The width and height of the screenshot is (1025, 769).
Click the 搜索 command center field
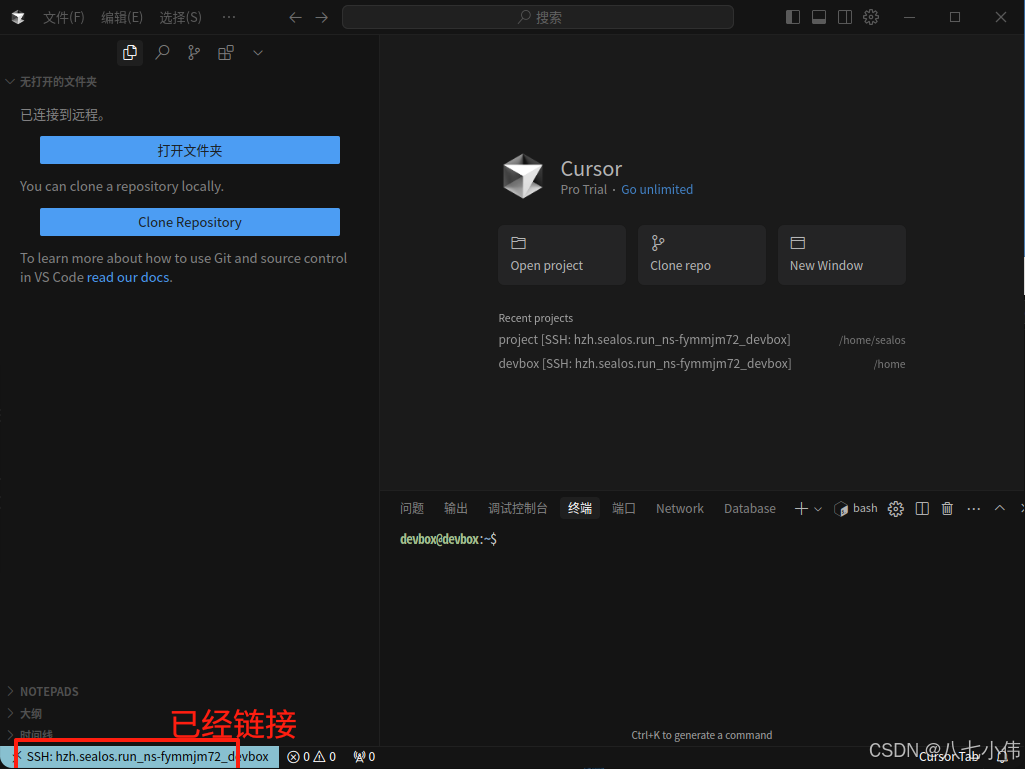click(x=537, y=17)
